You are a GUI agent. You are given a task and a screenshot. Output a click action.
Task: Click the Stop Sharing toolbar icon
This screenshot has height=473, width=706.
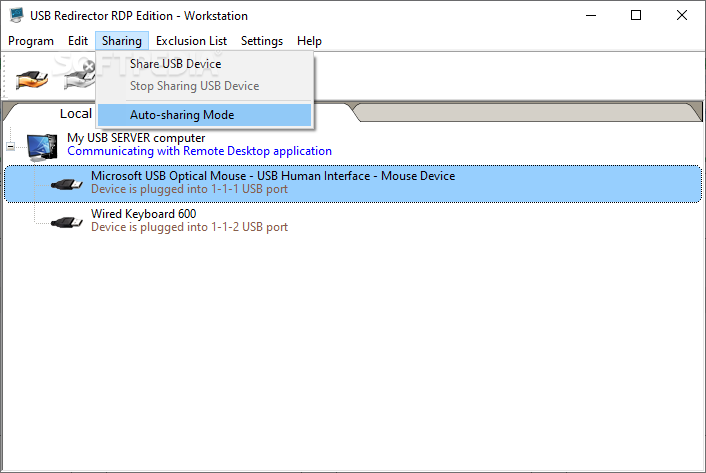pos(79,77)
